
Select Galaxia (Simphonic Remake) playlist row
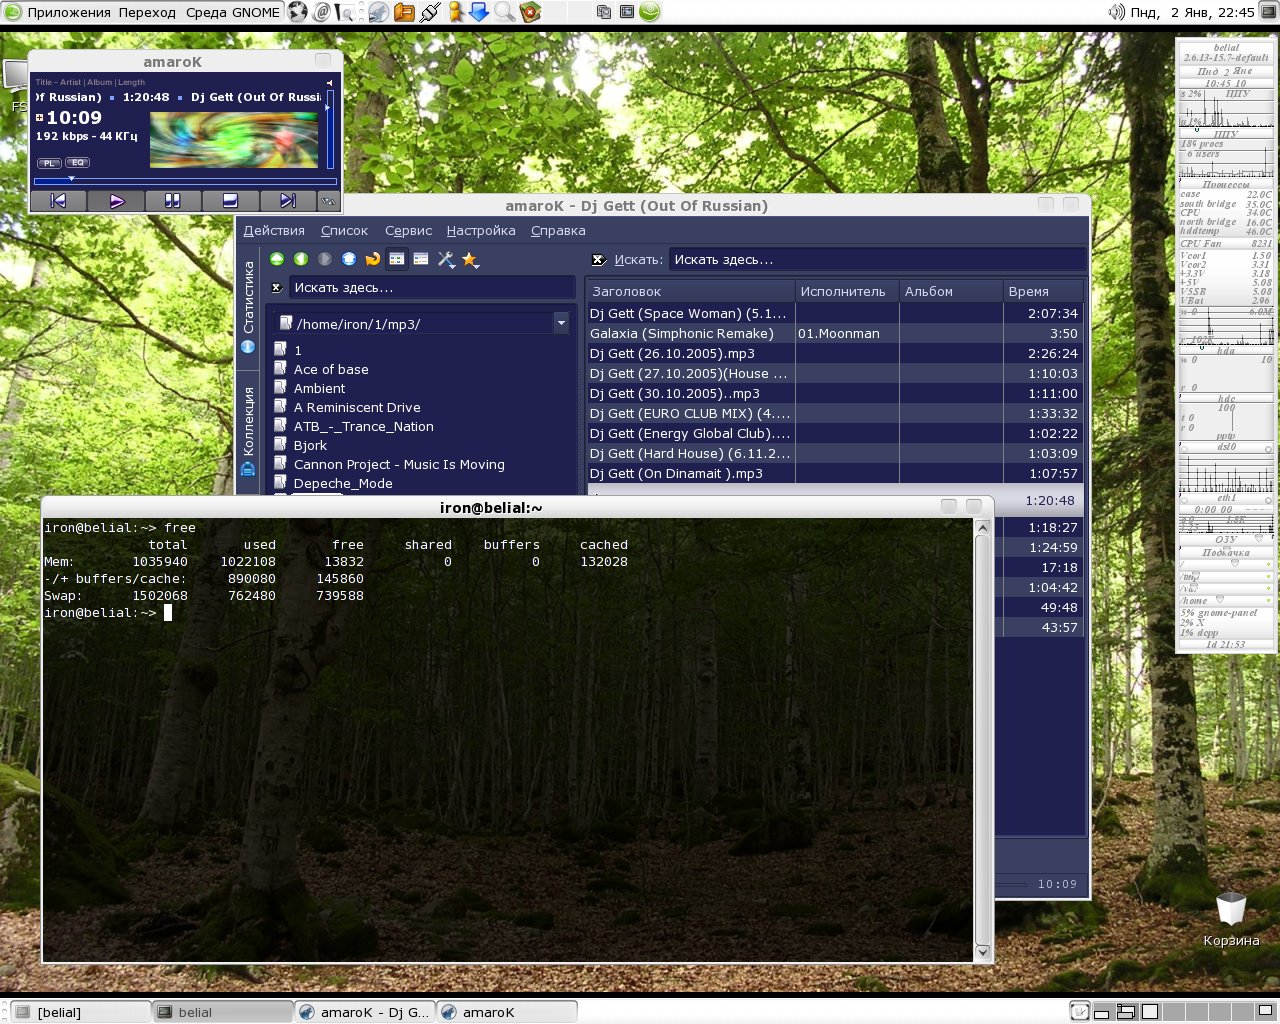pyautogui.click(x=835, y=334)
